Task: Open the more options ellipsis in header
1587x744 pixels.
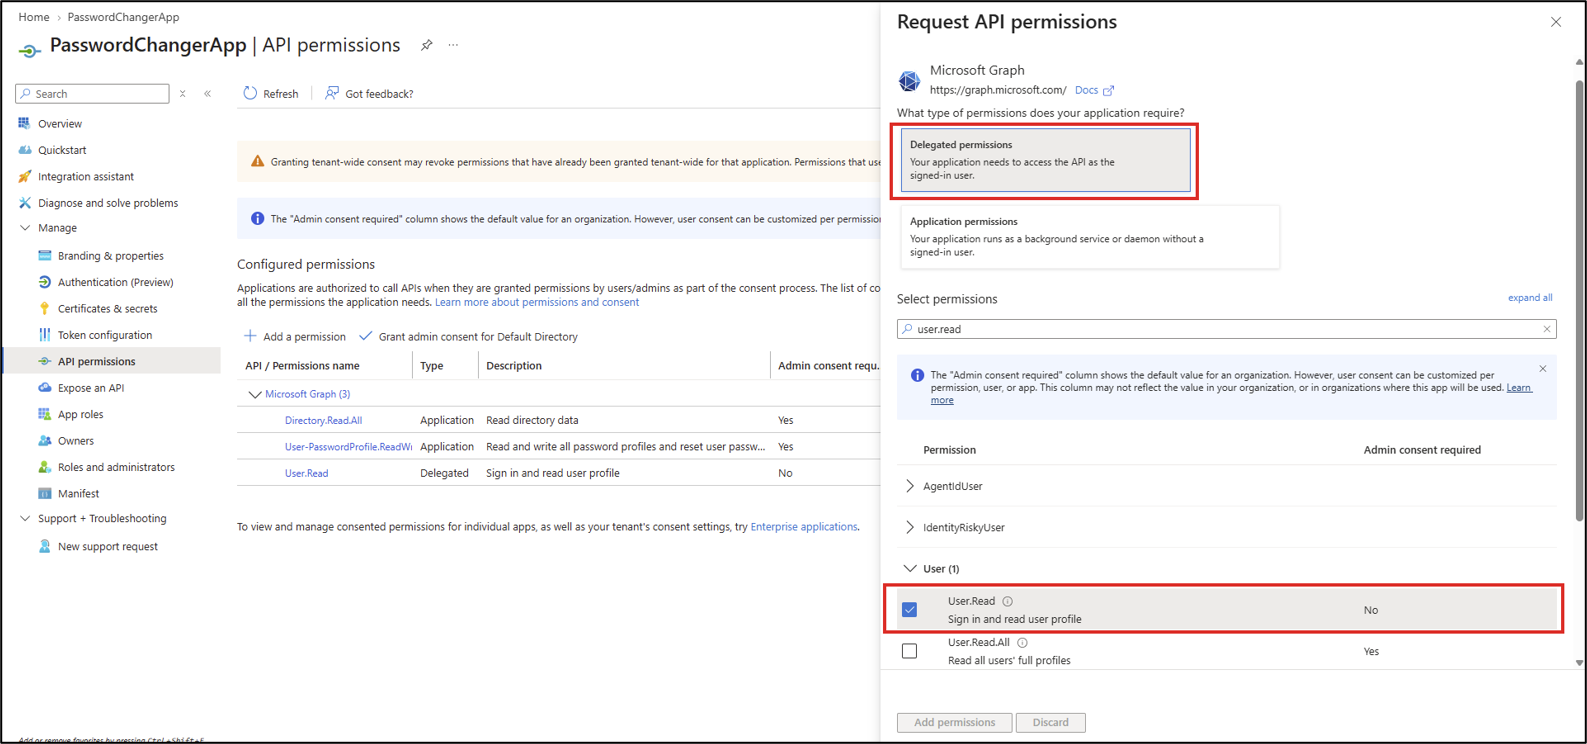Action: (x=453, y=45)
